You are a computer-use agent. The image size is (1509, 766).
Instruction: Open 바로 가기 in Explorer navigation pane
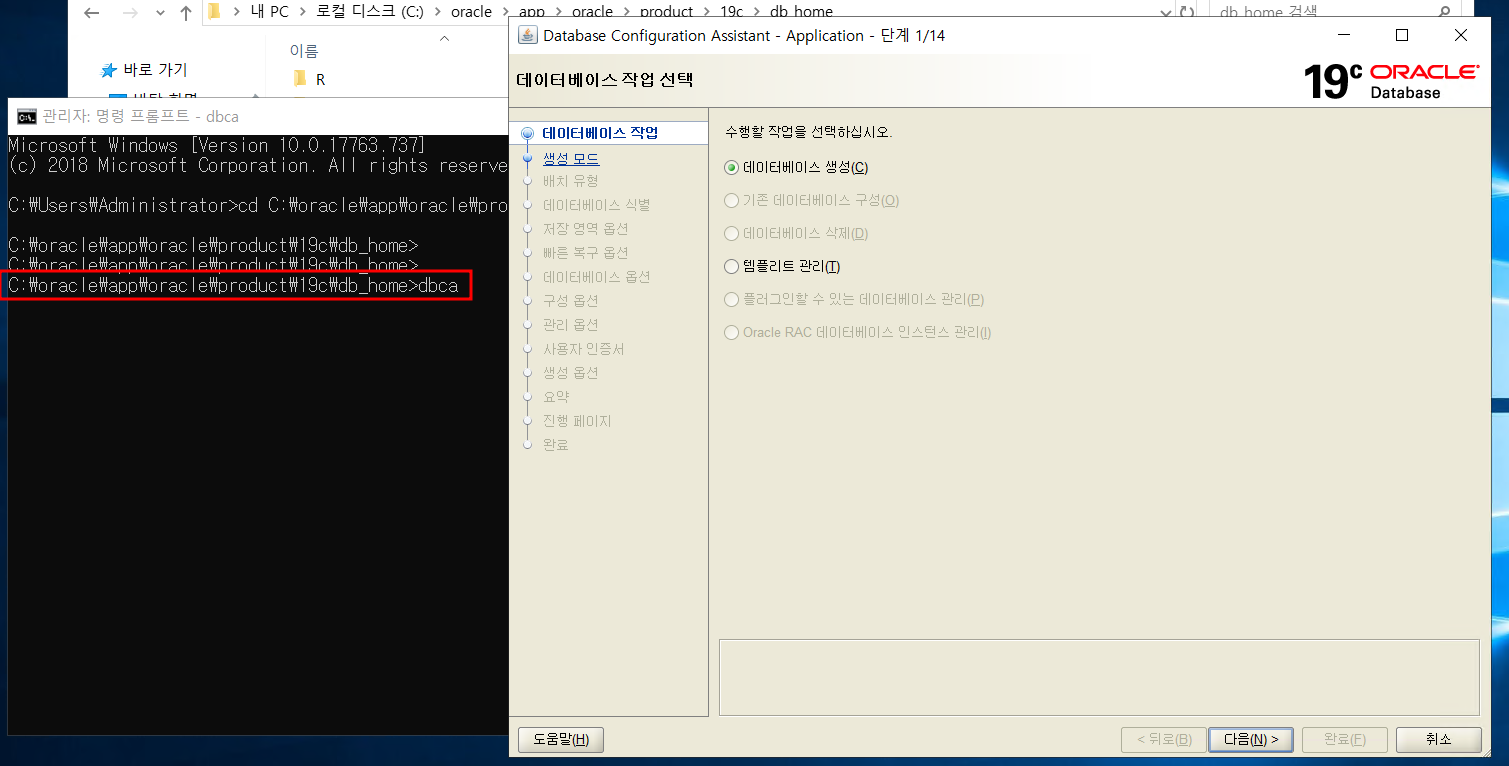pos(155,70)
